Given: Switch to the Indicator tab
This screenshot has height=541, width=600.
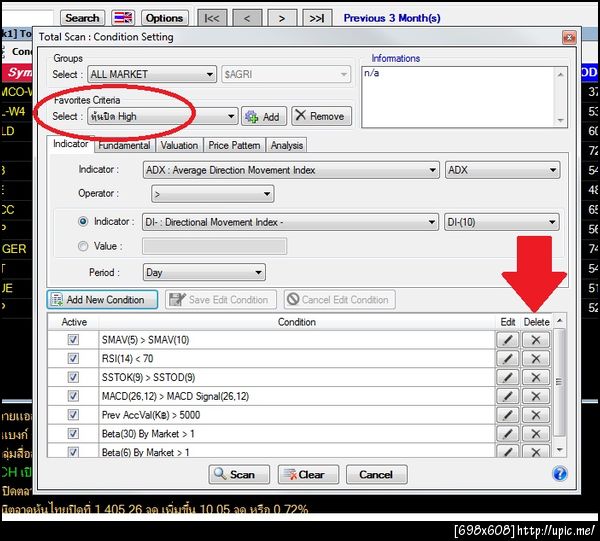Looking at the screenshot, I should (x=70, y=144).
